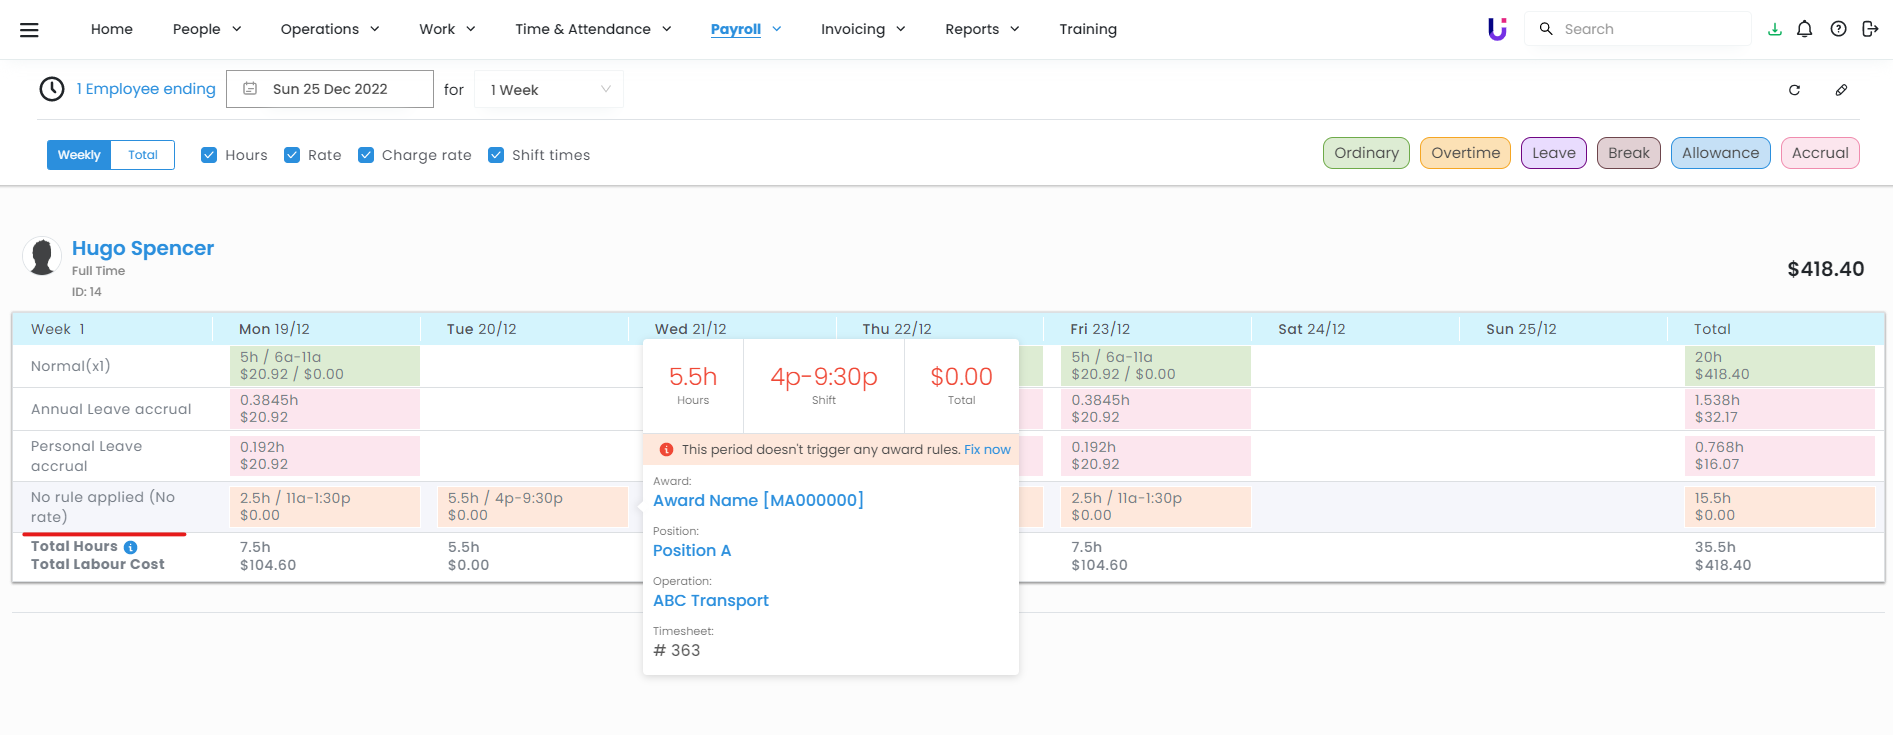Open the 1 Week period dropdown
Screen dimensions: 1893x735
coord(549,90)
